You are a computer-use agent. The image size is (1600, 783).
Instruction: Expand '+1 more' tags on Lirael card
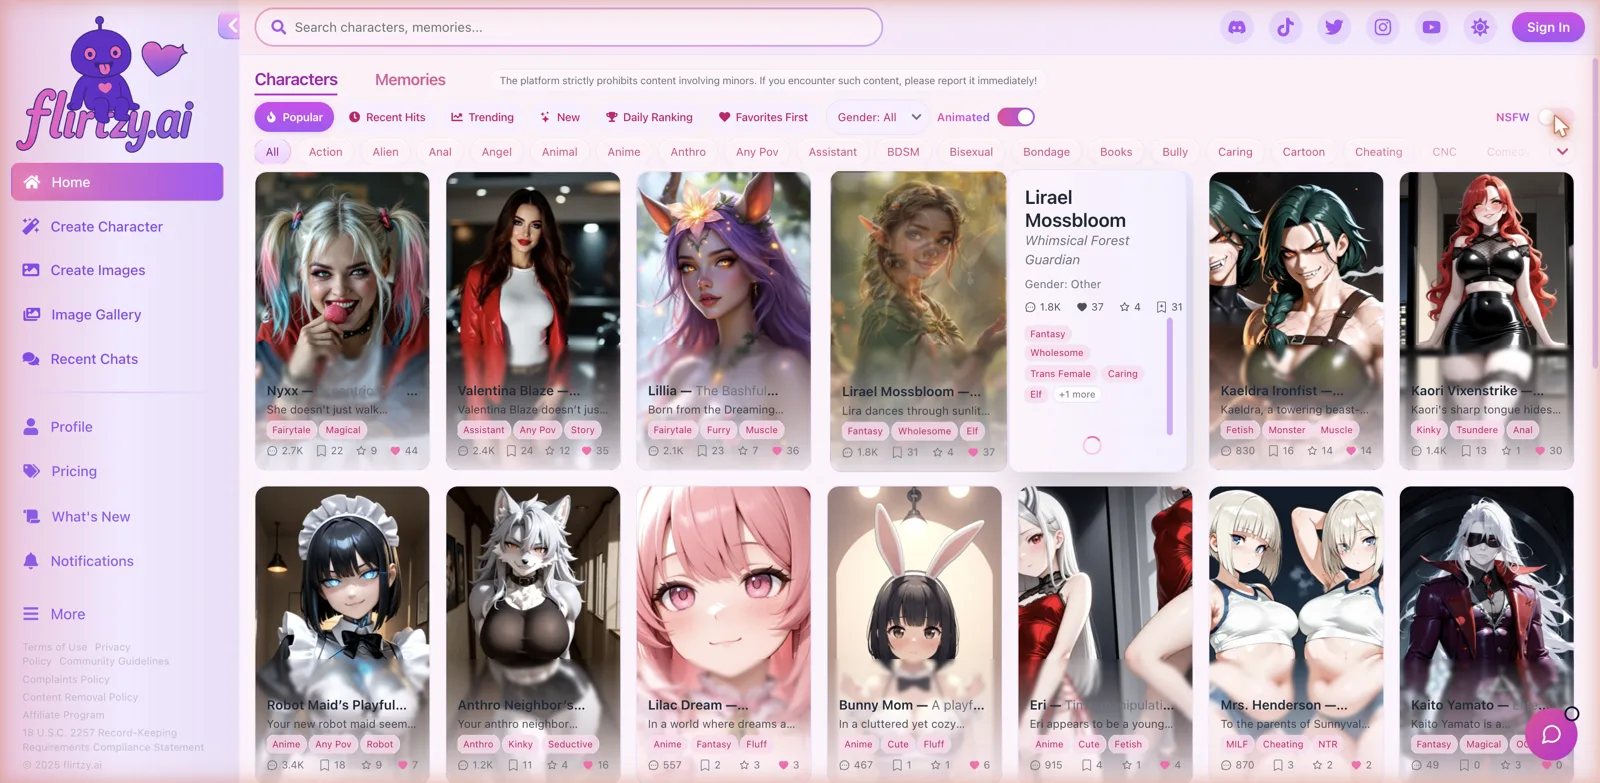[x=1077, y=394]
